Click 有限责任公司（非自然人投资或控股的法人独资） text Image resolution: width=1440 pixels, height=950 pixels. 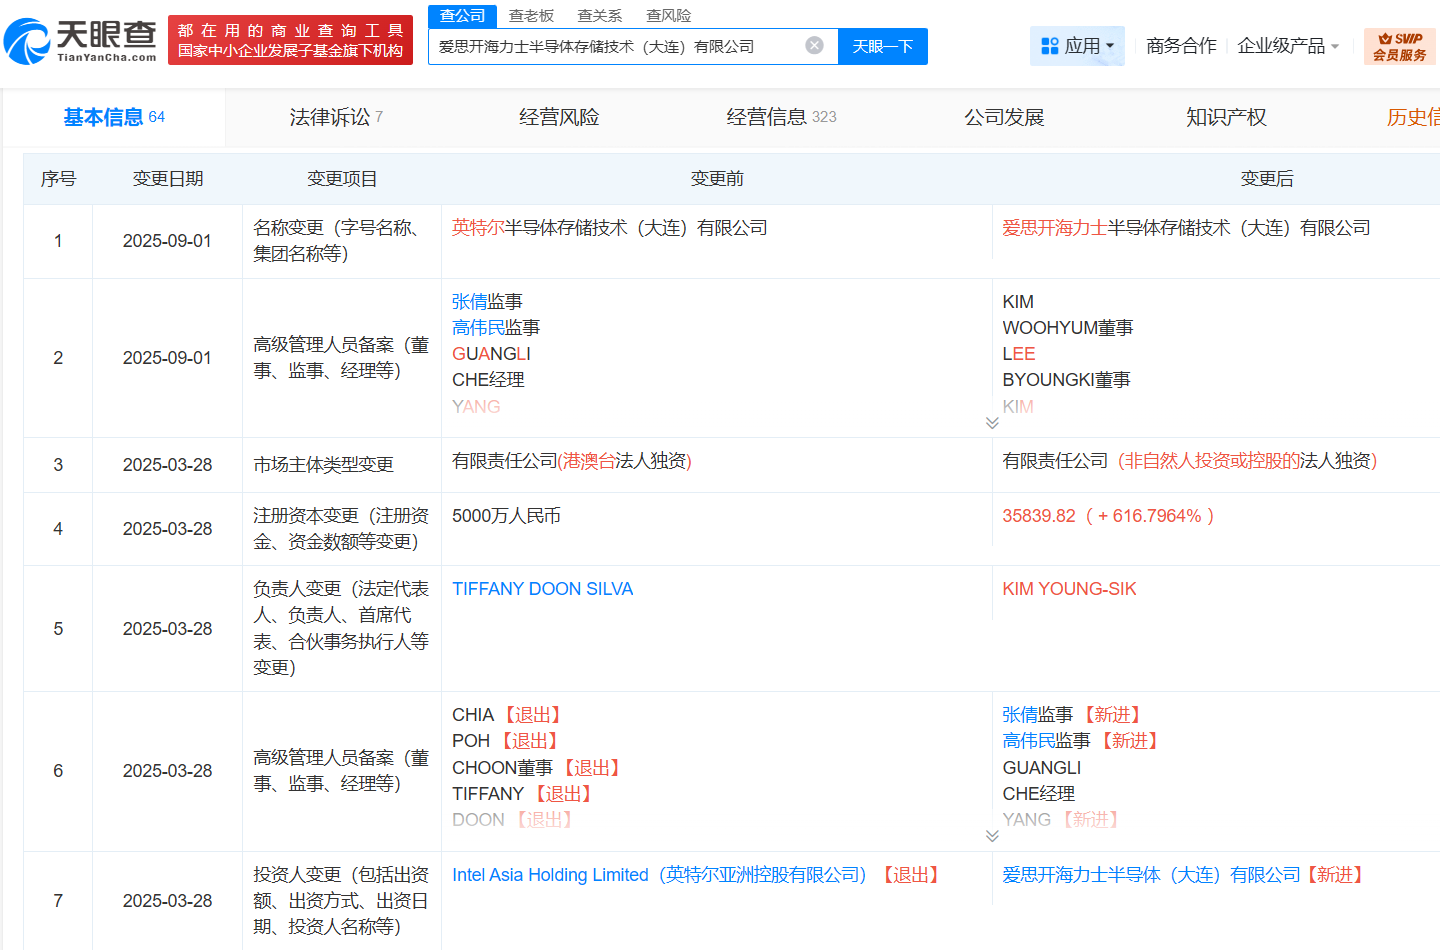point(1190,461)
